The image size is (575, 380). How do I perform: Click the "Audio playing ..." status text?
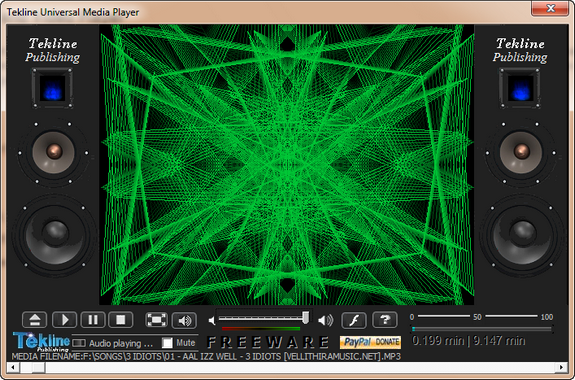click(121, 343)
